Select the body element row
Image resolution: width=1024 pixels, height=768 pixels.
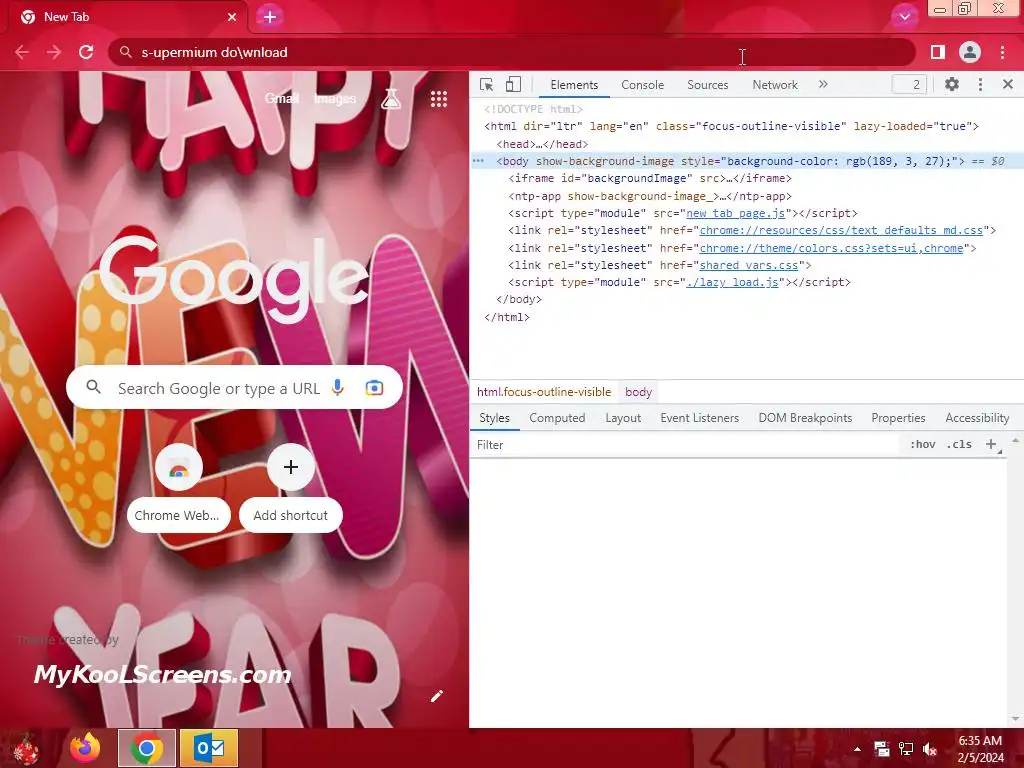tap(746, 161)
